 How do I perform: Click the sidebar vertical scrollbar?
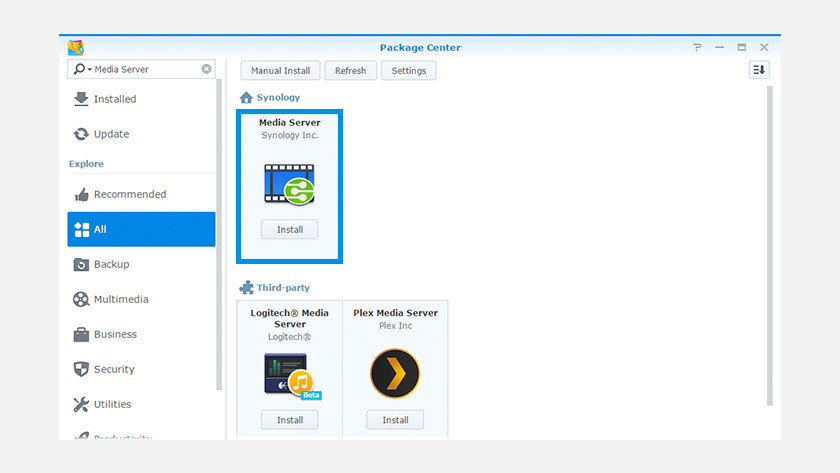[219, 236]
